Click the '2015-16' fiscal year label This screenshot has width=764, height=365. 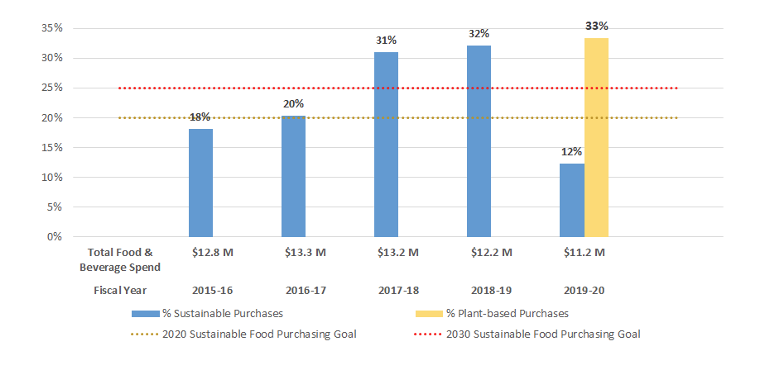tap(212, 290)
